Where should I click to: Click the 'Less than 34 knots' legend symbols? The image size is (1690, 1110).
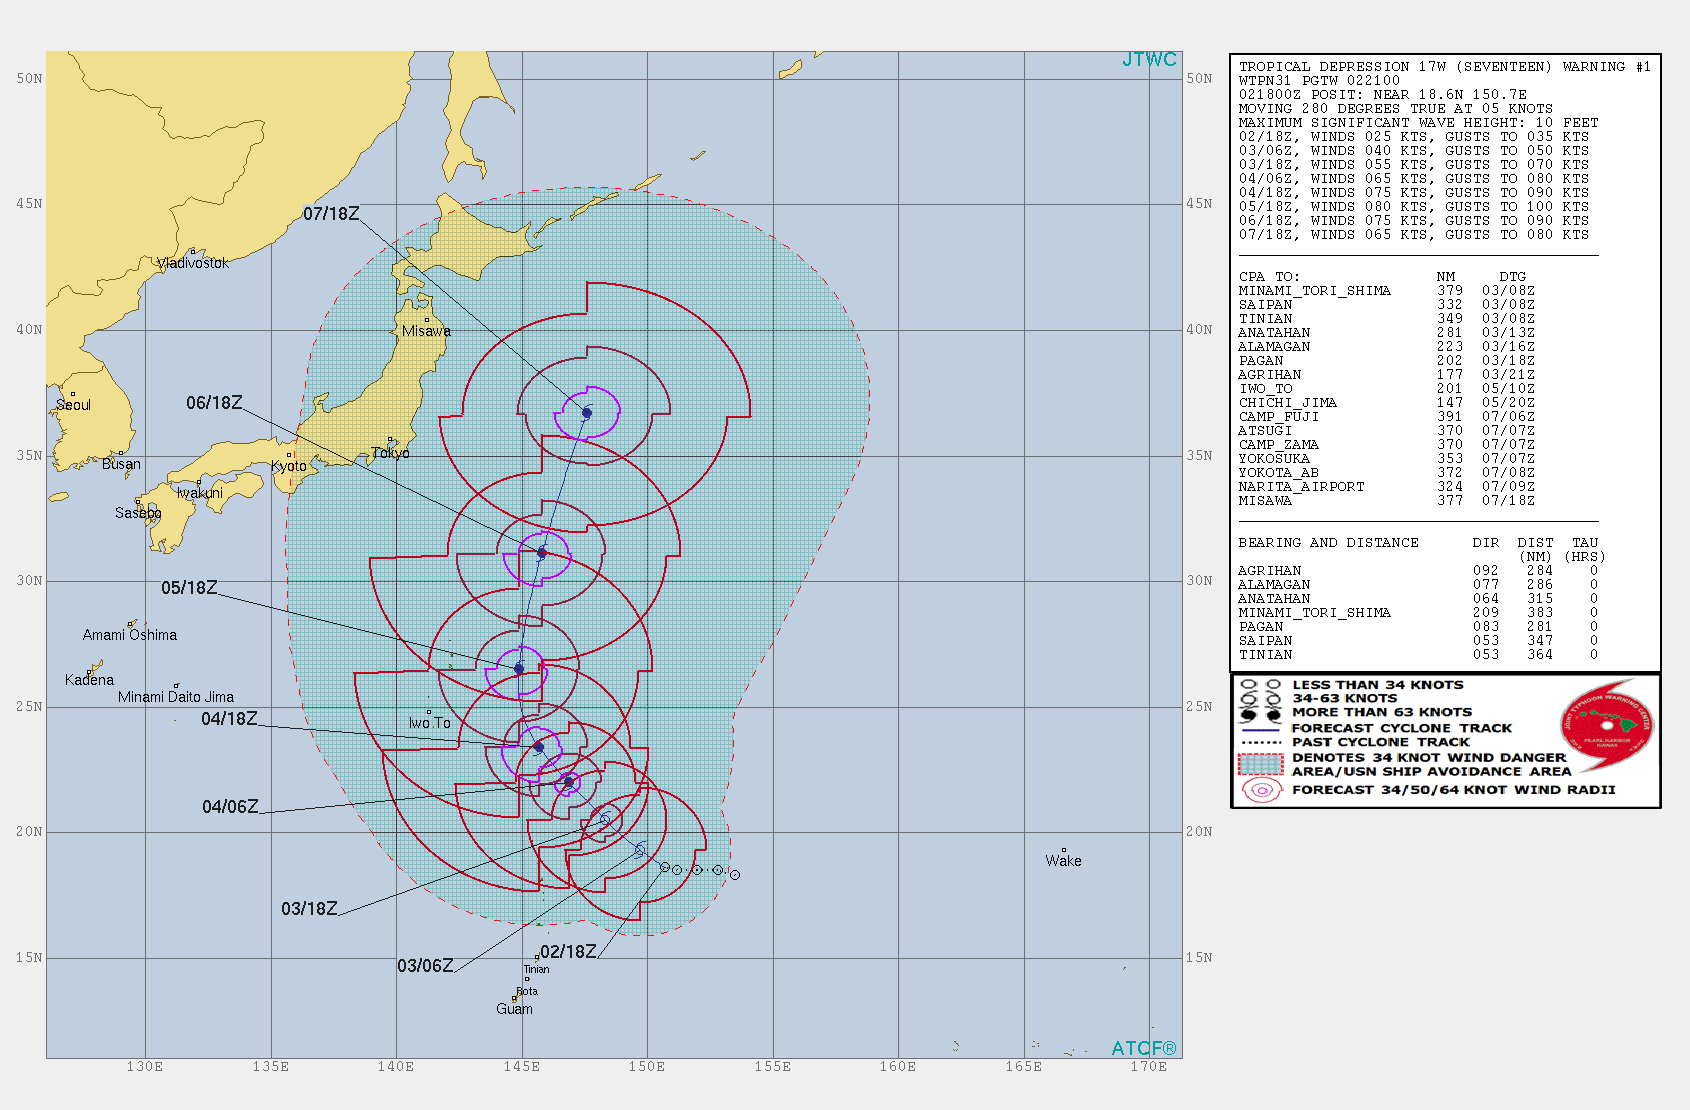pyautogui.click(x=1260, y=685)
